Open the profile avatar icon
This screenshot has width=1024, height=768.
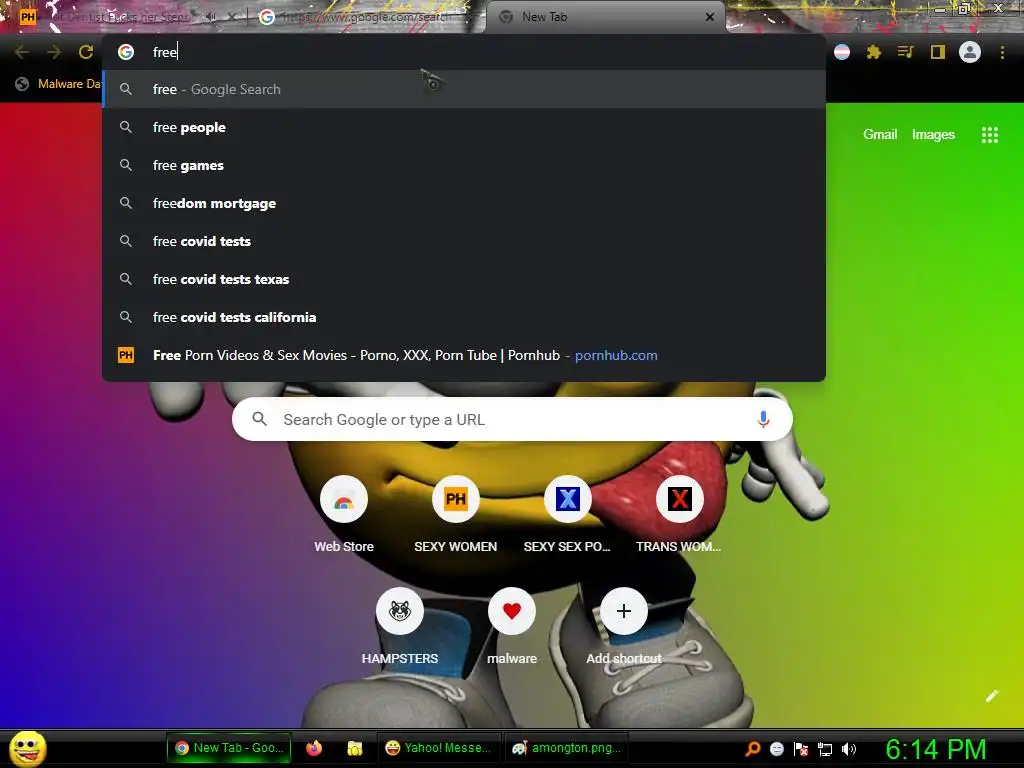coord(970,52)
